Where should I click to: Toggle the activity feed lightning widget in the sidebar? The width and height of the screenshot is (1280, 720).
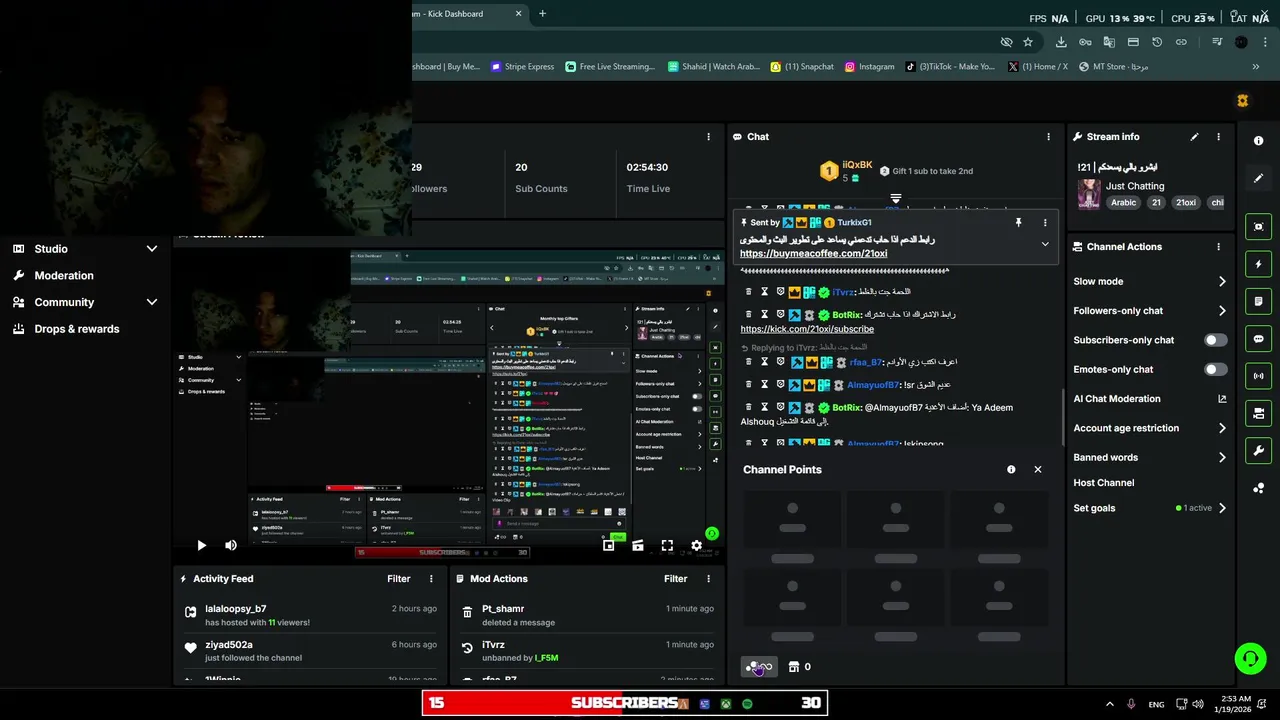[x=1259, y=264]
